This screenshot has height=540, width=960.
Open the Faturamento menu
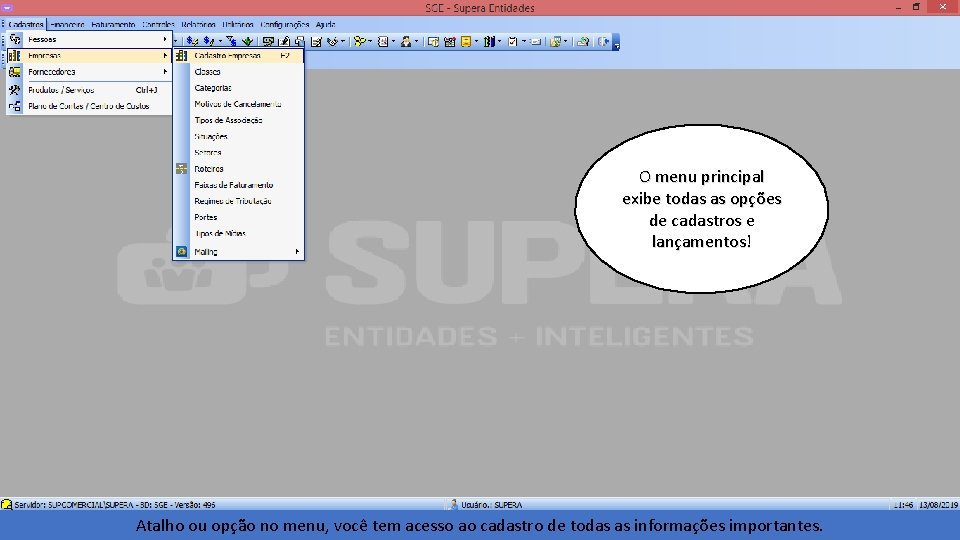click(x=113, y=24)
